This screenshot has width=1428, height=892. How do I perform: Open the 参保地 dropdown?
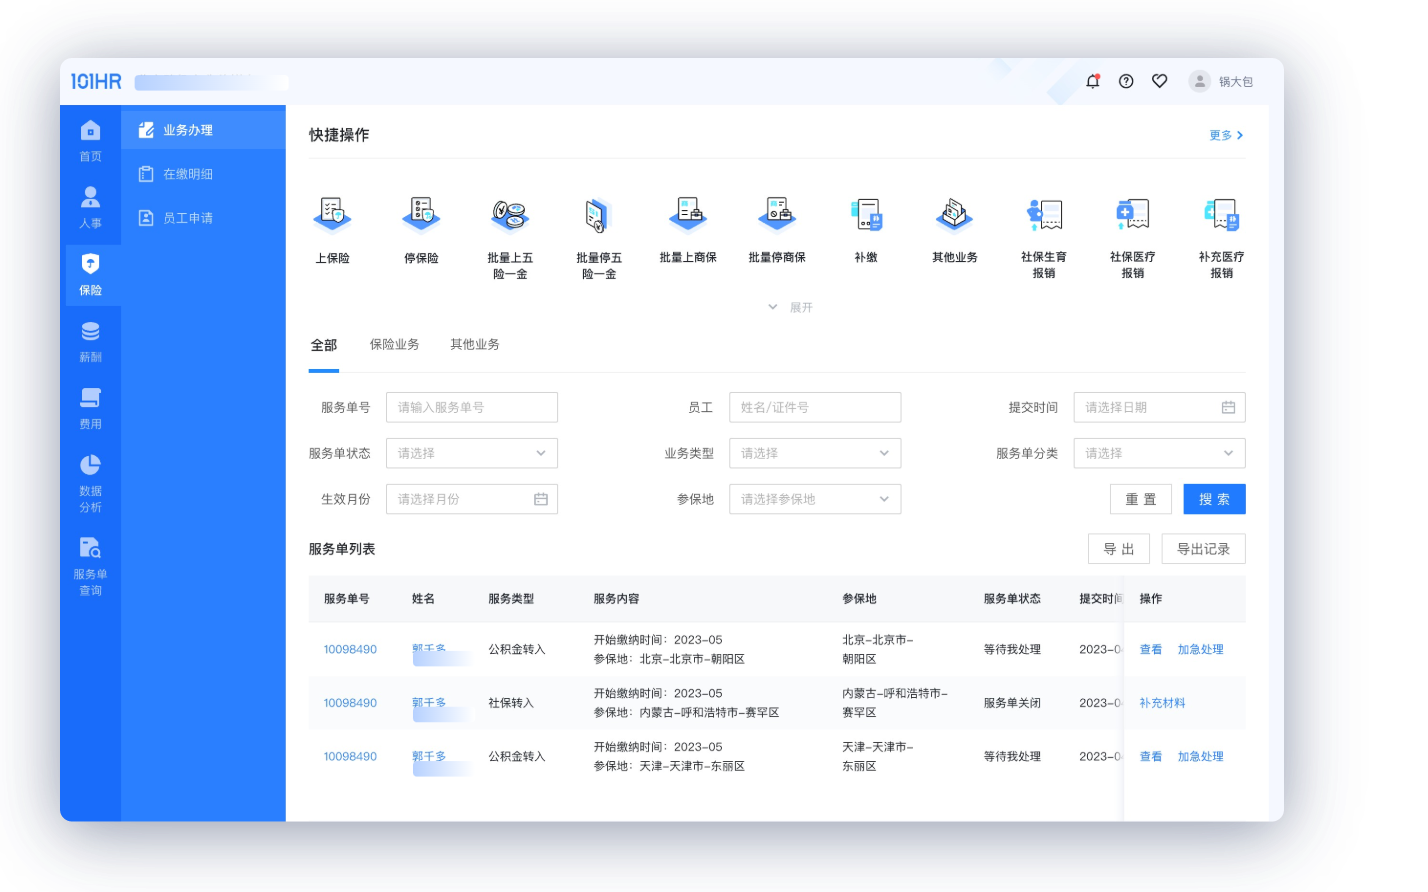(x=815, y=499)
